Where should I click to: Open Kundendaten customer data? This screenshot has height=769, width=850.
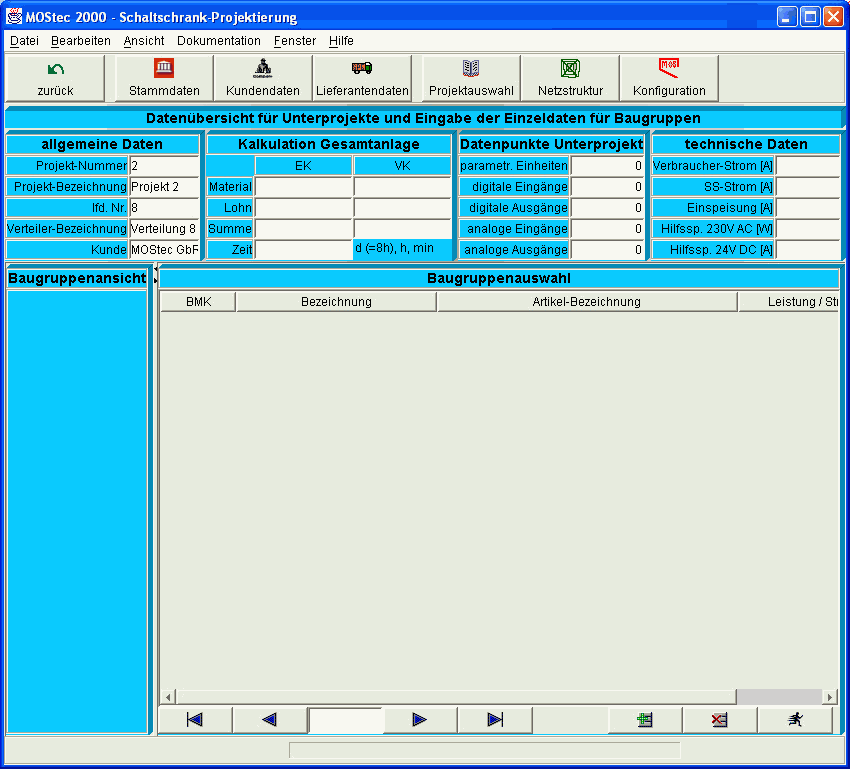click(263, 78)
